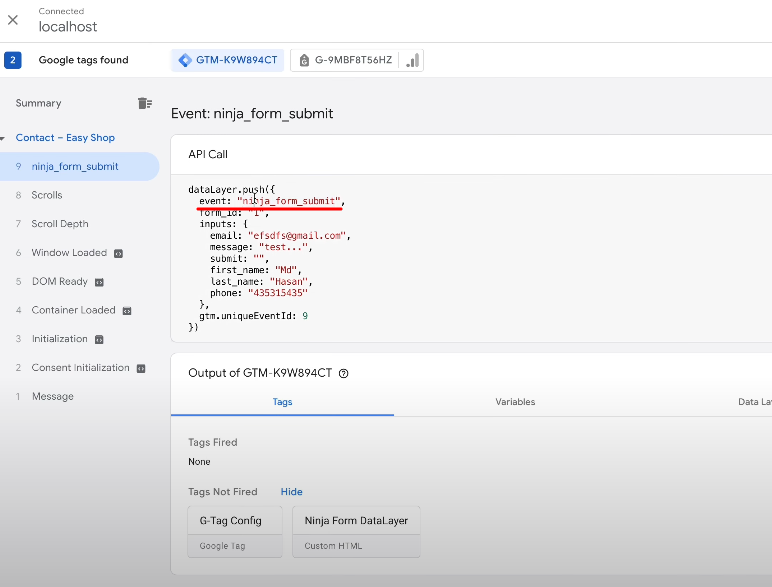Collapse the Contact – Easy Shop page group
This screenshot has height=587, width=772.
pos(3,138)
